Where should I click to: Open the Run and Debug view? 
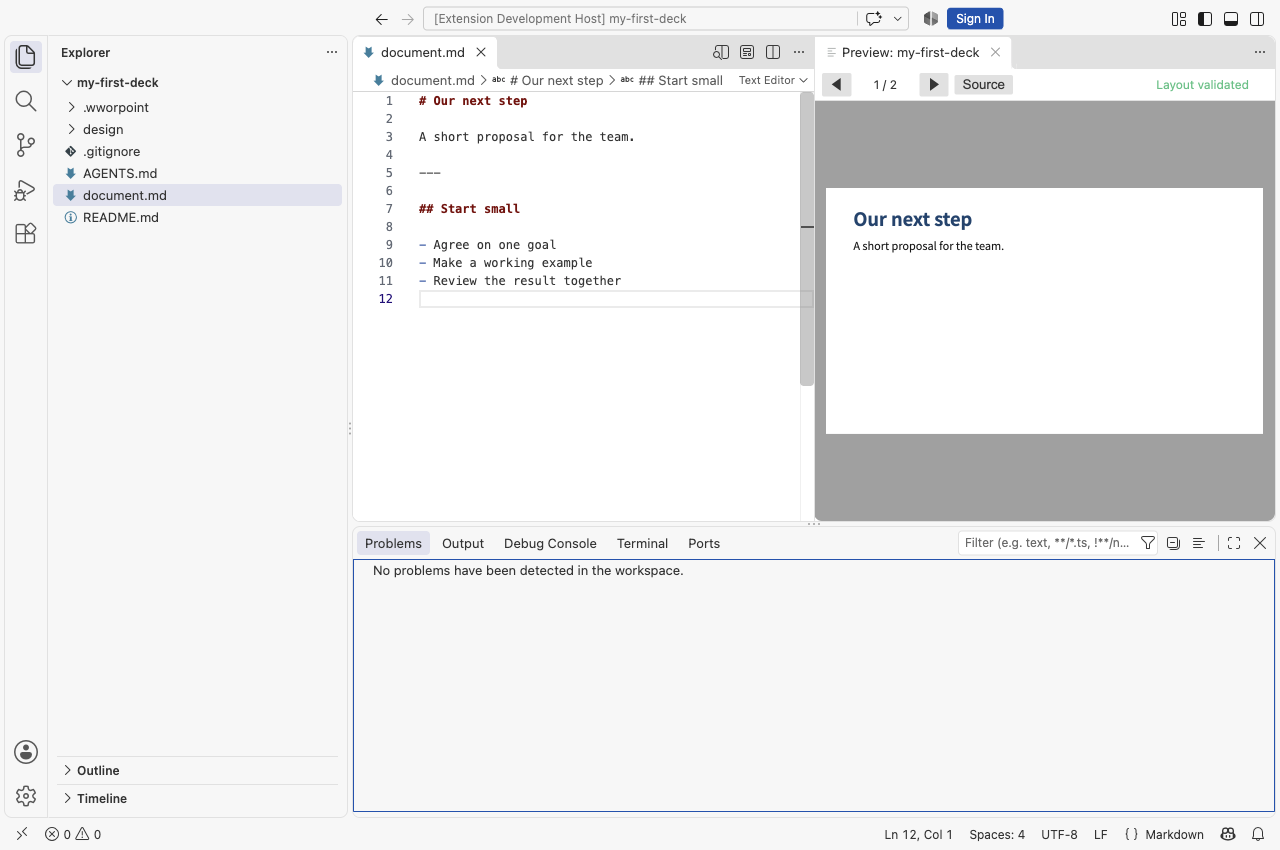pos(26,190)
